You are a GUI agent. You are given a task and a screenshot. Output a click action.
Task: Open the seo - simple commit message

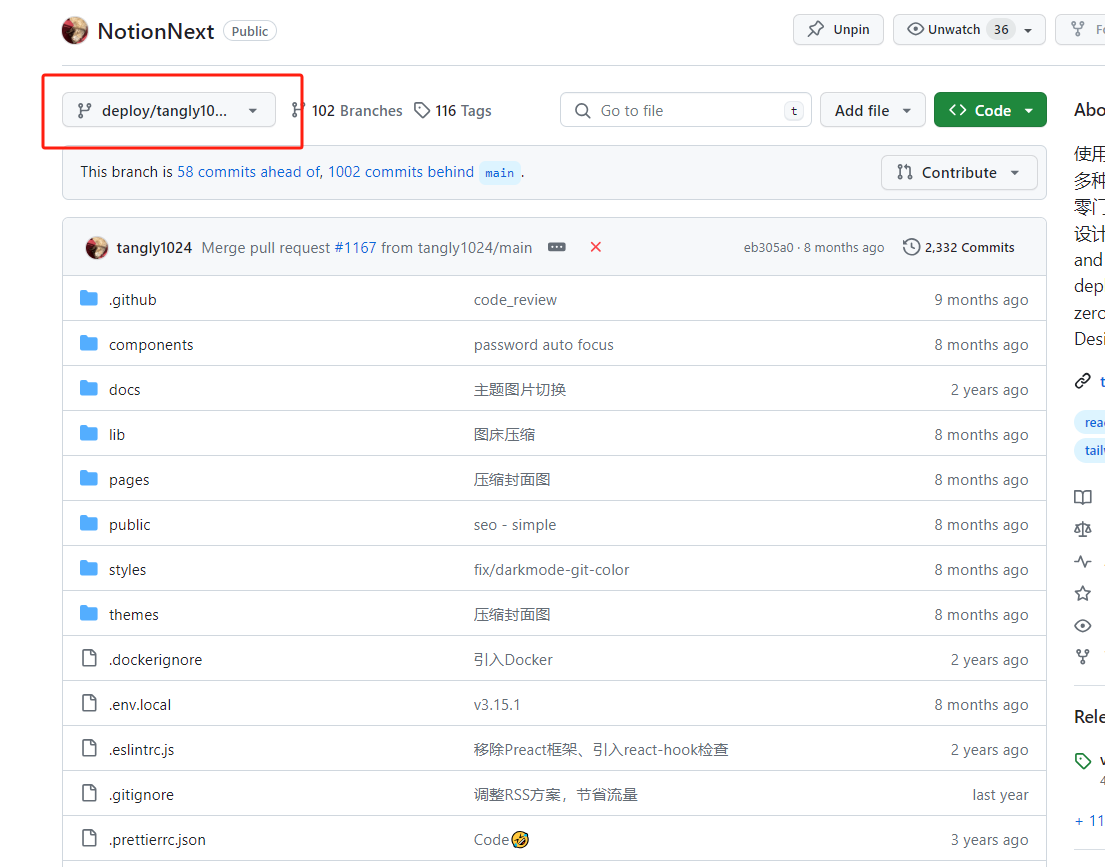click(514, 525)
